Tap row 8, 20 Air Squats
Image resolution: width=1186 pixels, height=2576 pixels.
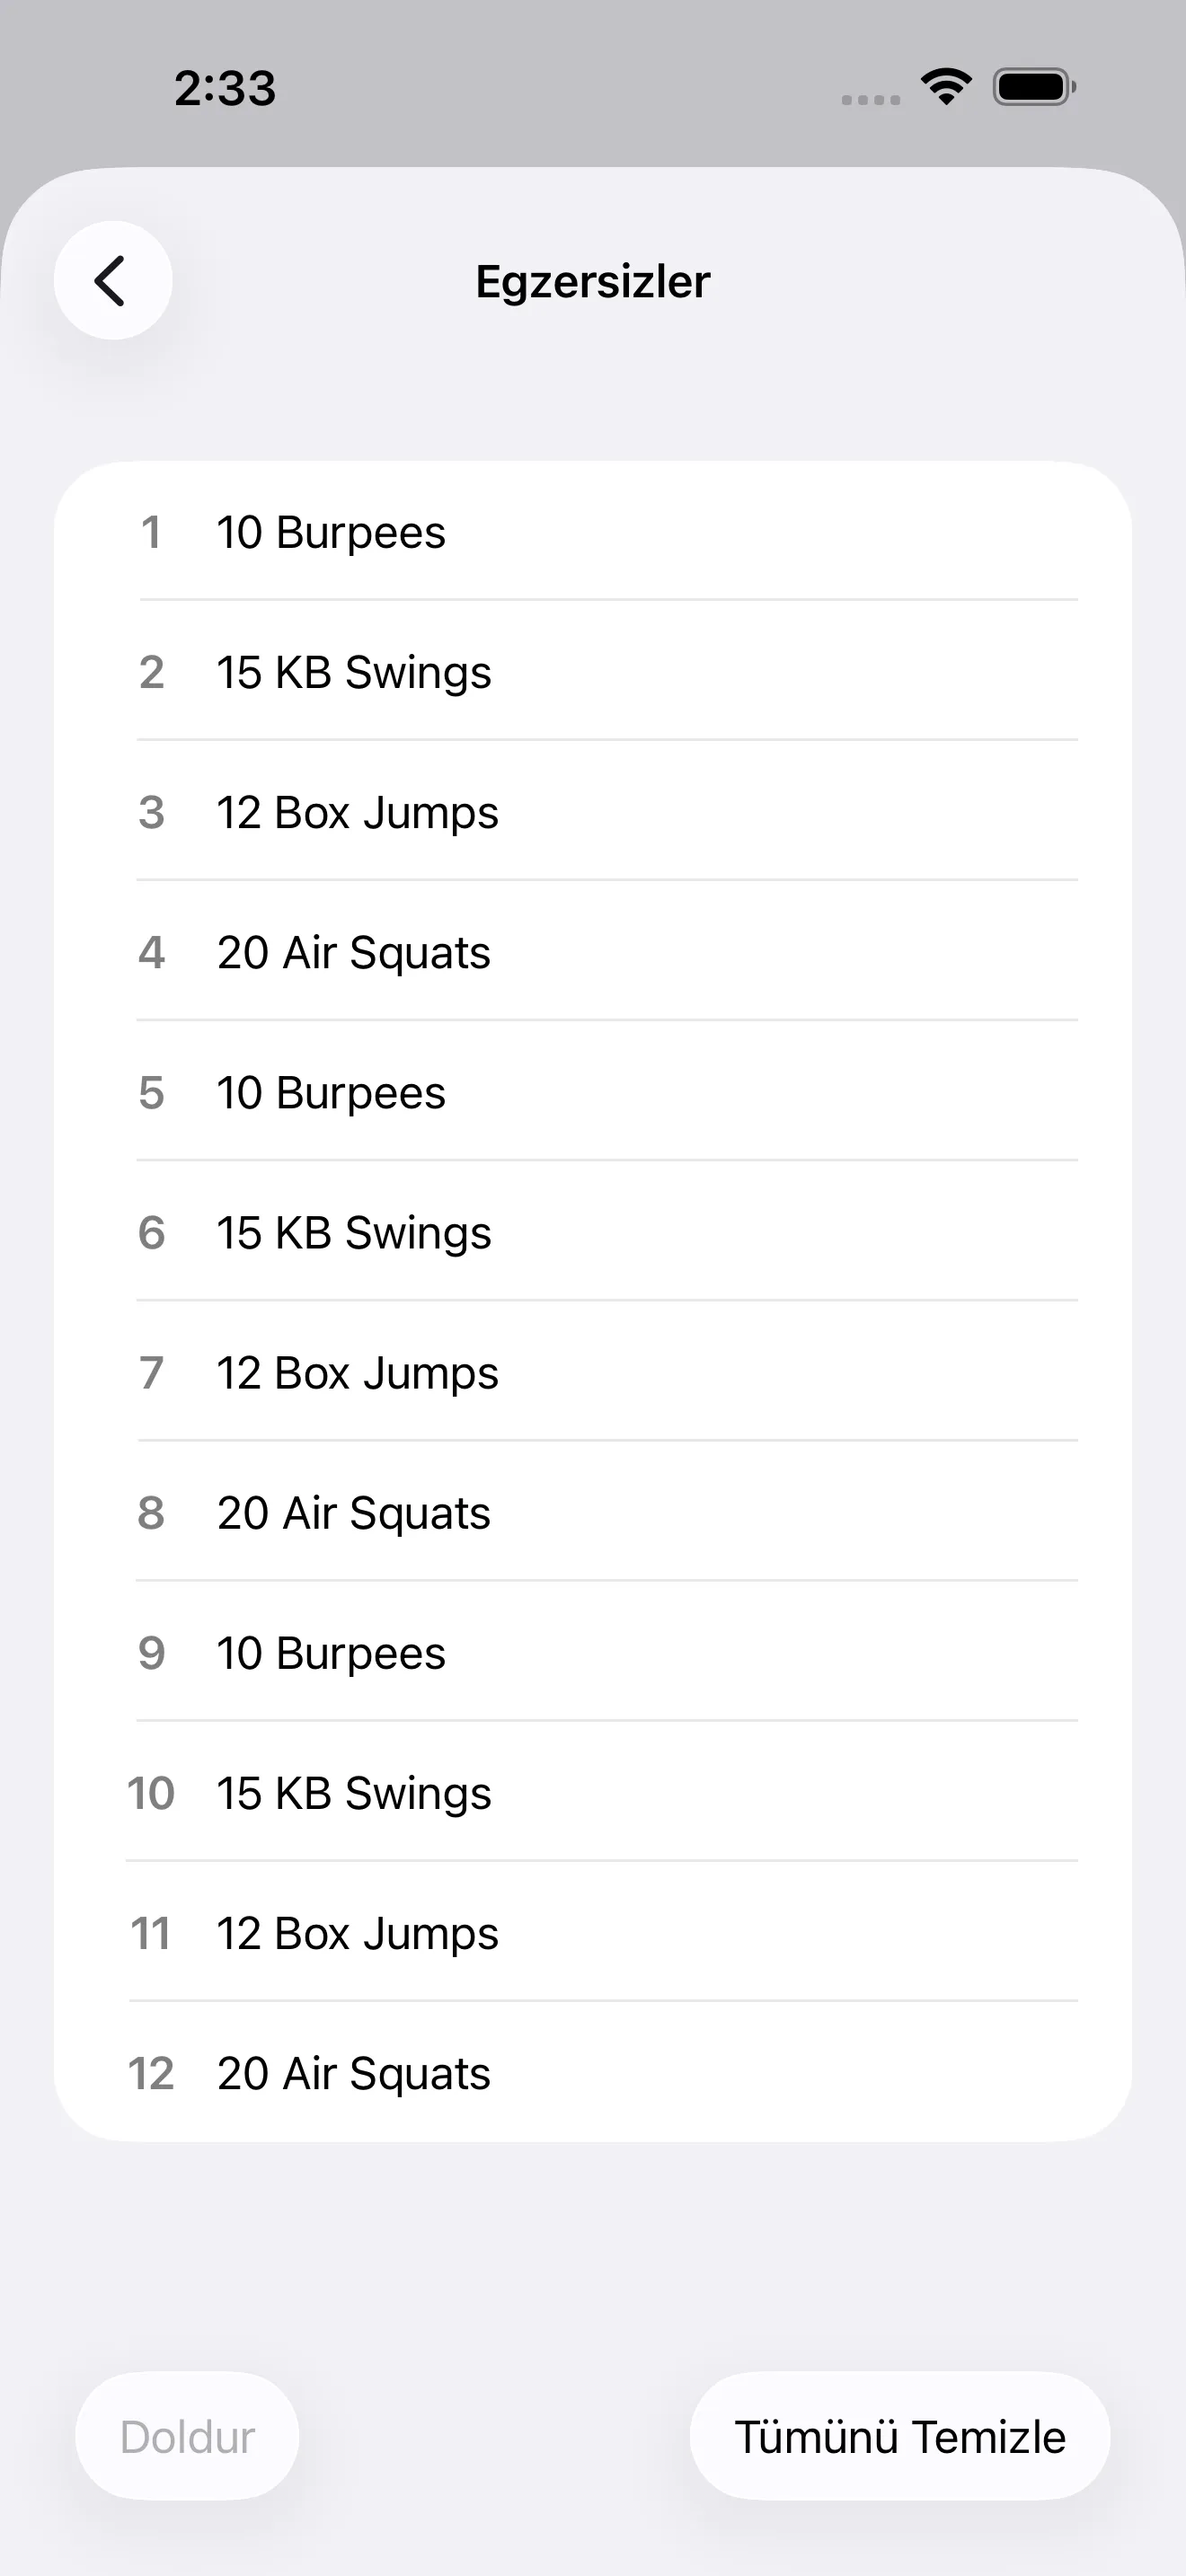click(x=592, y=1512)
